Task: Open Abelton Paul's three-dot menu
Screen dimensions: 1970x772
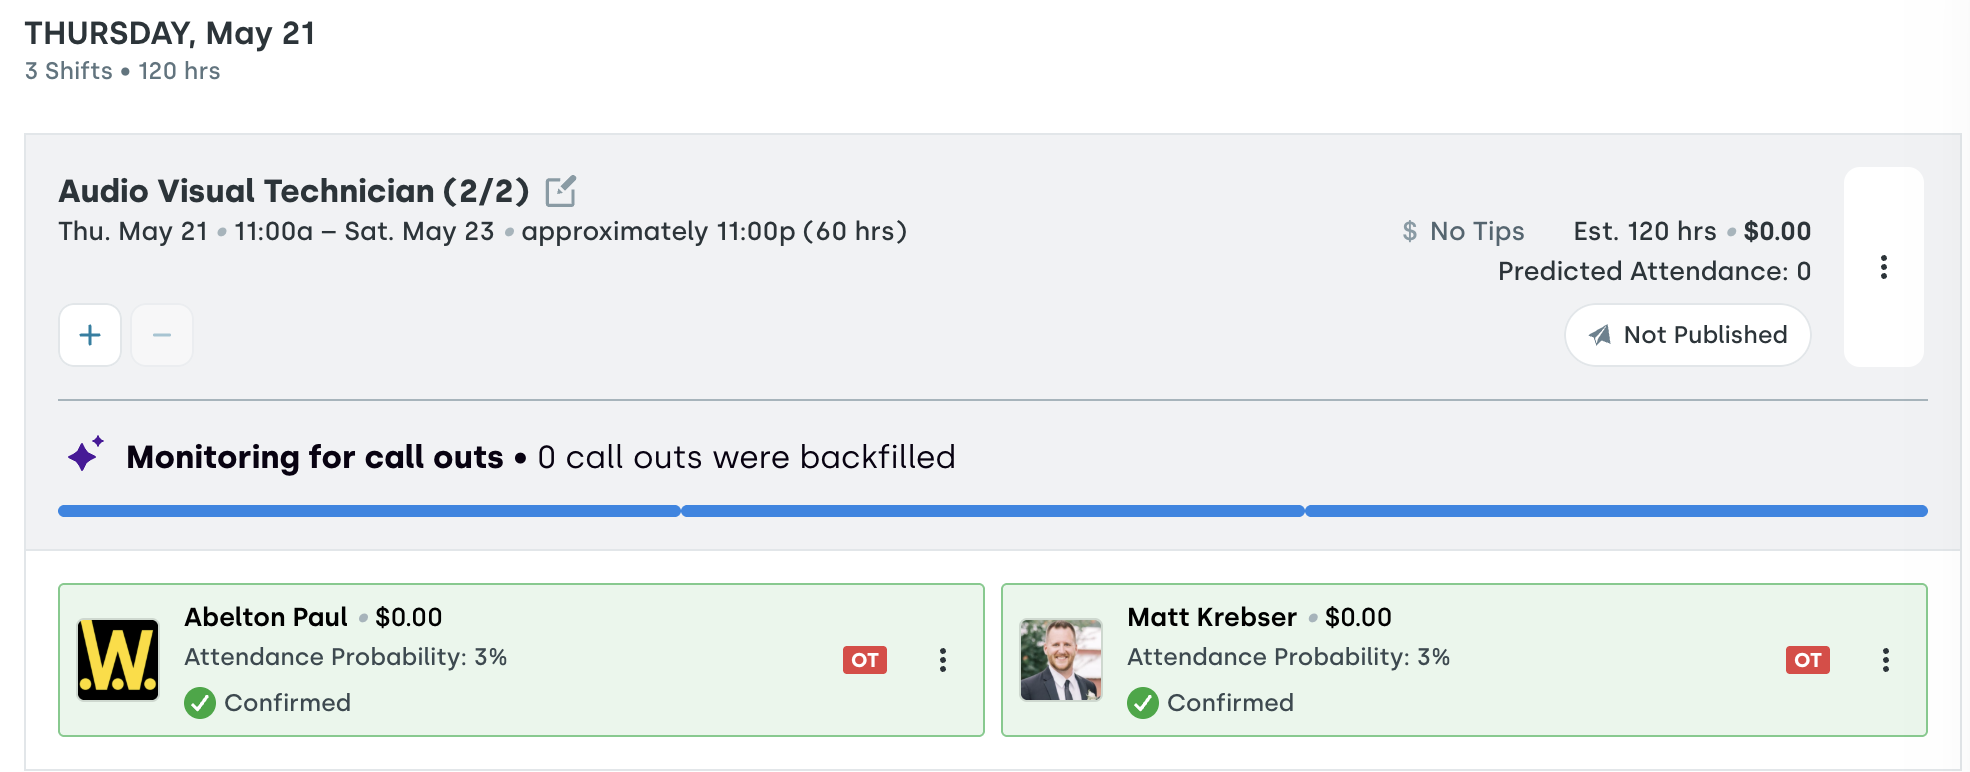Action: 943,660
